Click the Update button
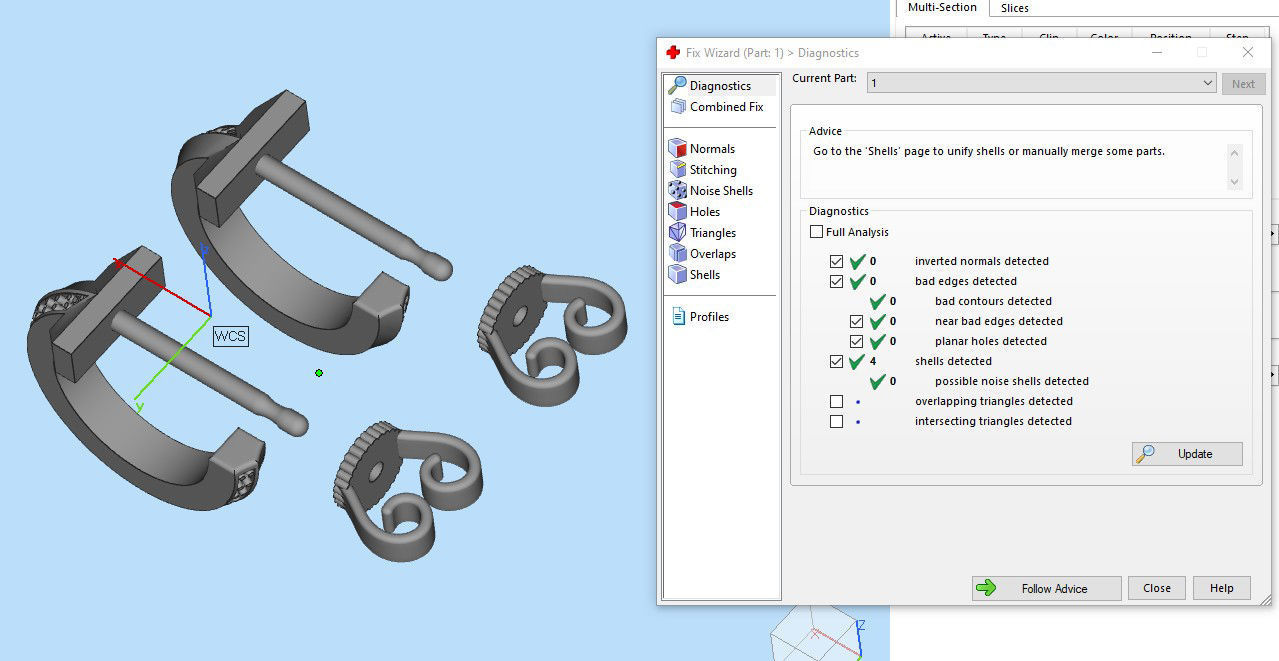The image size is (1279, 661). point(1187,454)
